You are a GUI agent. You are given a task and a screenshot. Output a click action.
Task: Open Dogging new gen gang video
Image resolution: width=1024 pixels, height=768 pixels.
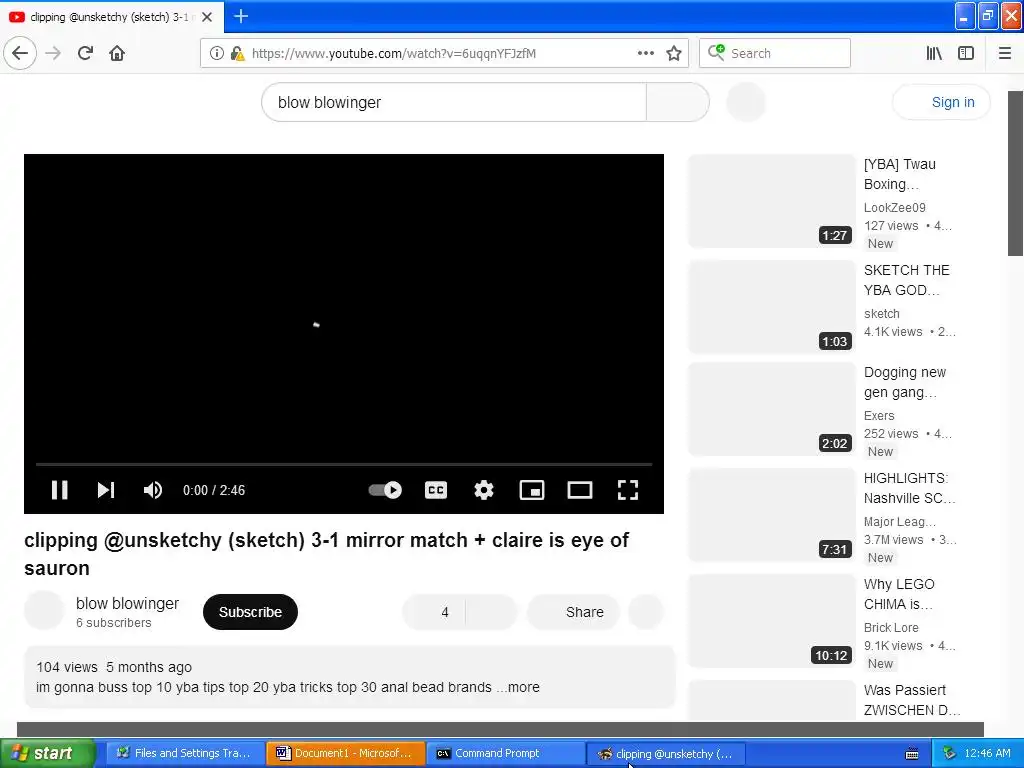tap(904, 382)
